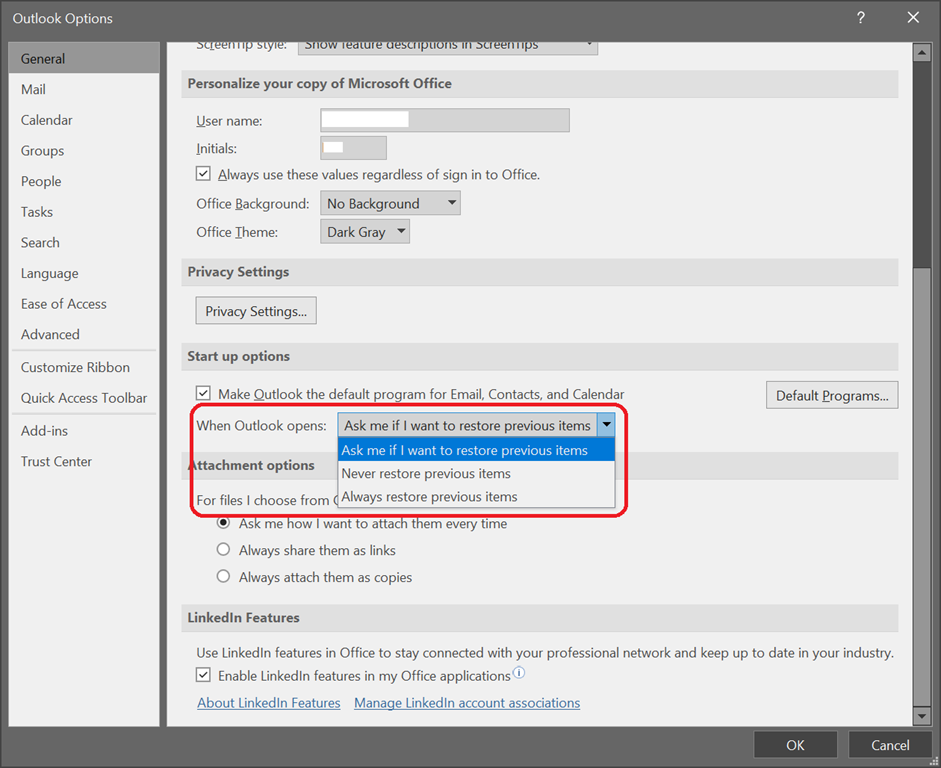Toggle 'Always use these values' checkbox

[x=204, y=174]
